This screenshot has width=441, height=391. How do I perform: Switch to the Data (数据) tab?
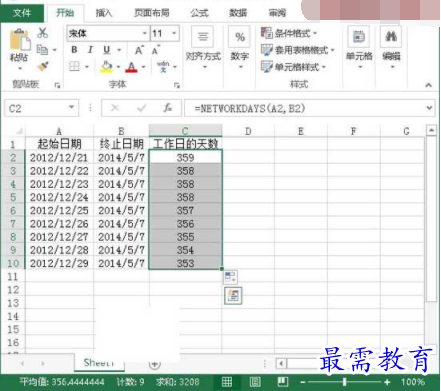(238, 13)
